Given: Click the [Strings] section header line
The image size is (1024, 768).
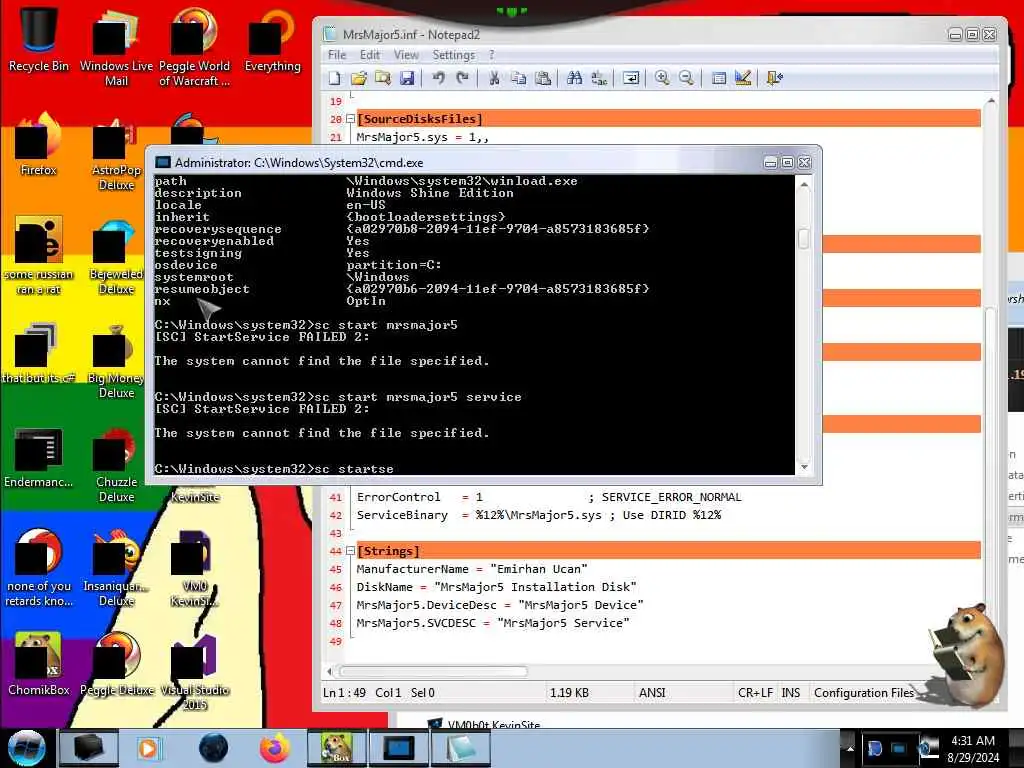Looking at the screenshot, I should [668, 551].
